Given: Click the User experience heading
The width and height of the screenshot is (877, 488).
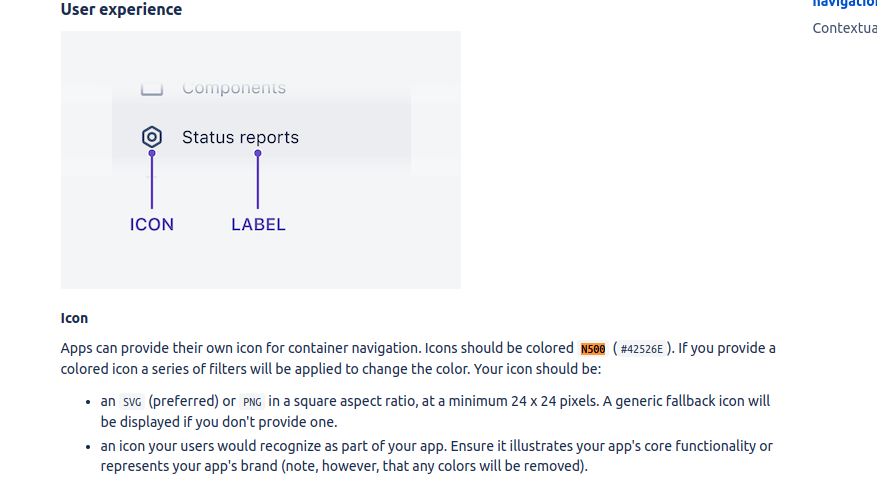Looking at the screenshot, I should click(121, 10).
